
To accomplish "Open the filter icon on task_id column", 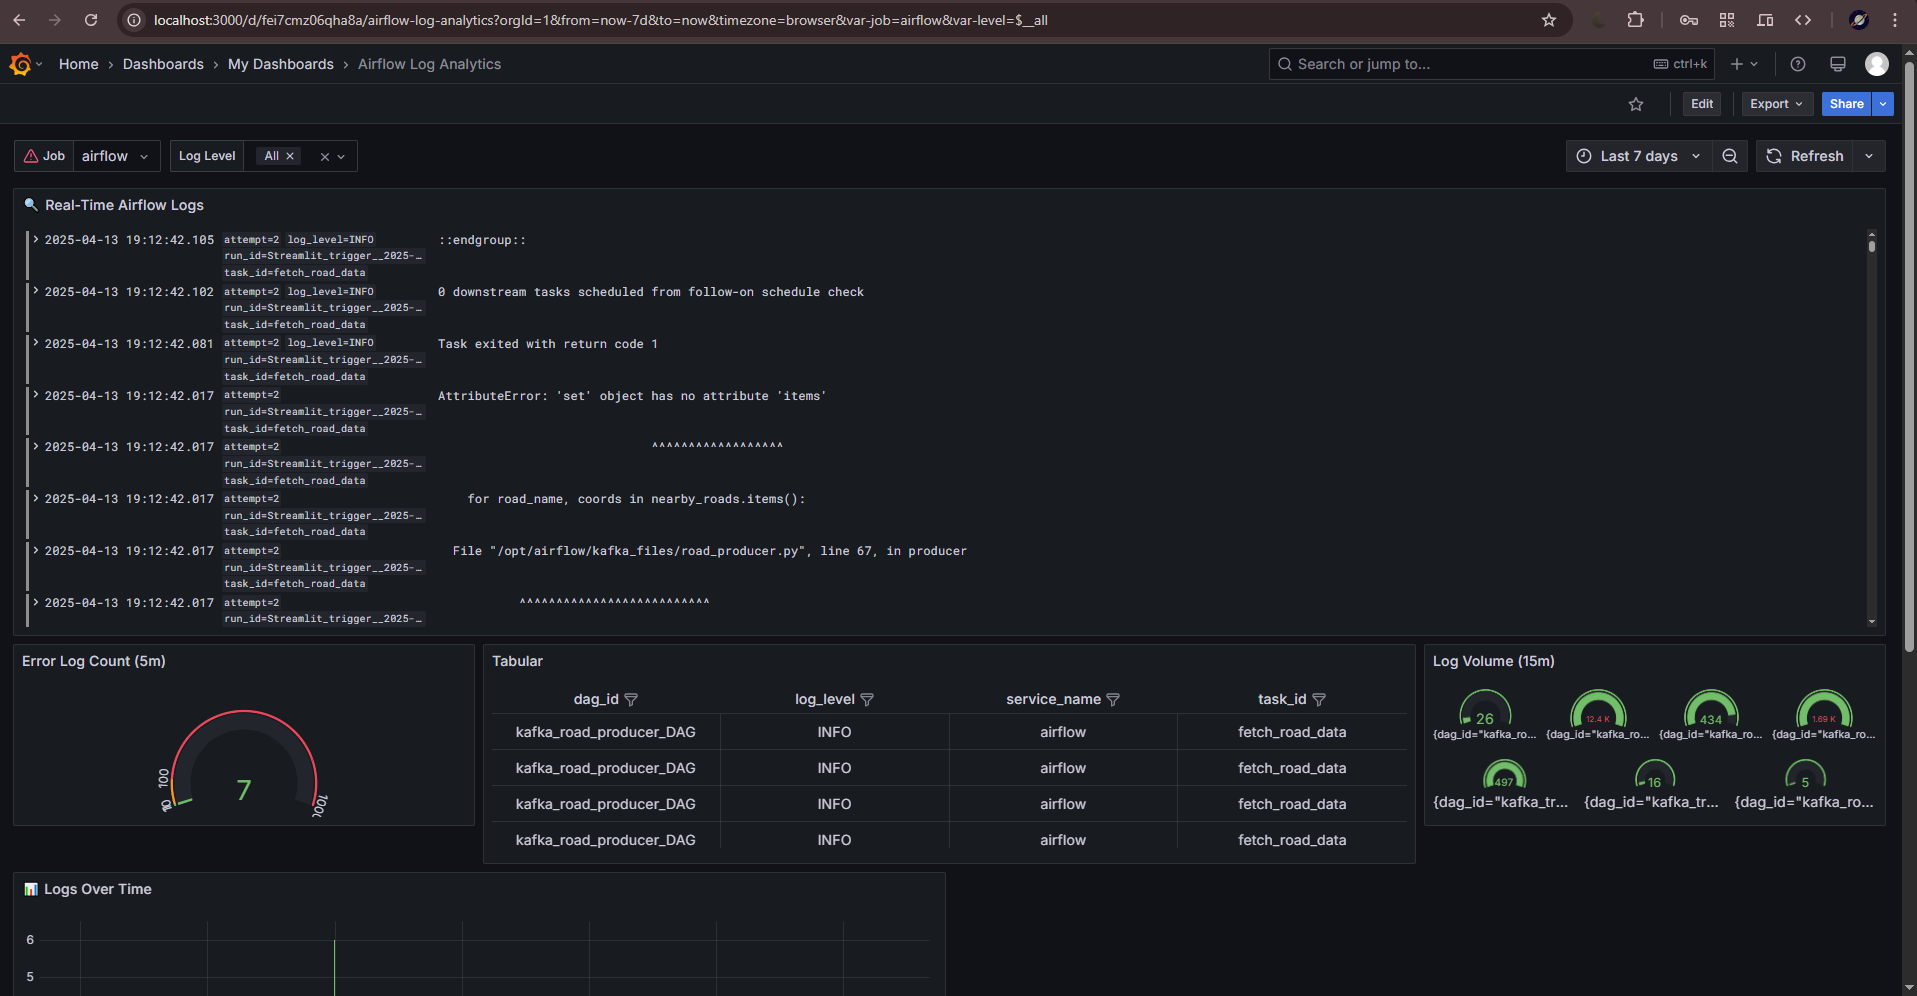I will (x=1320, y=699).
